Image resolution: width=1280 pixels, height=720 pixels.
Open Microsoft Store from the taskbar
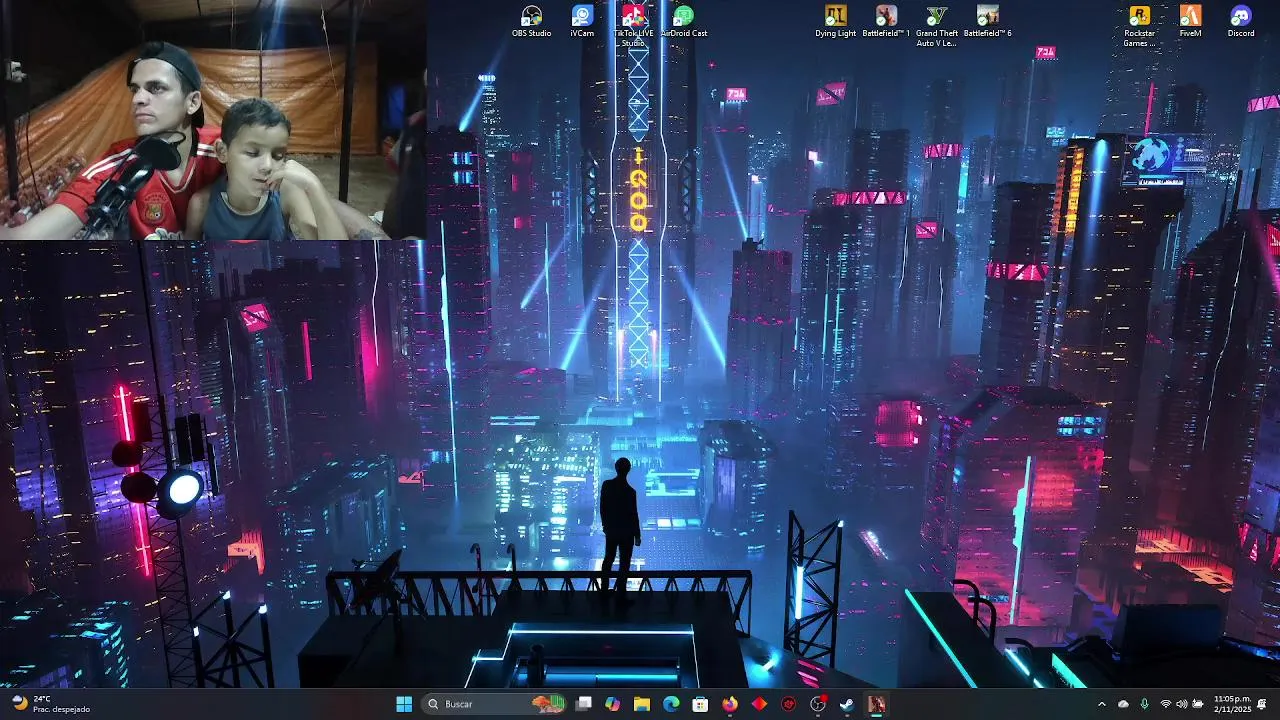pos(701,704)
